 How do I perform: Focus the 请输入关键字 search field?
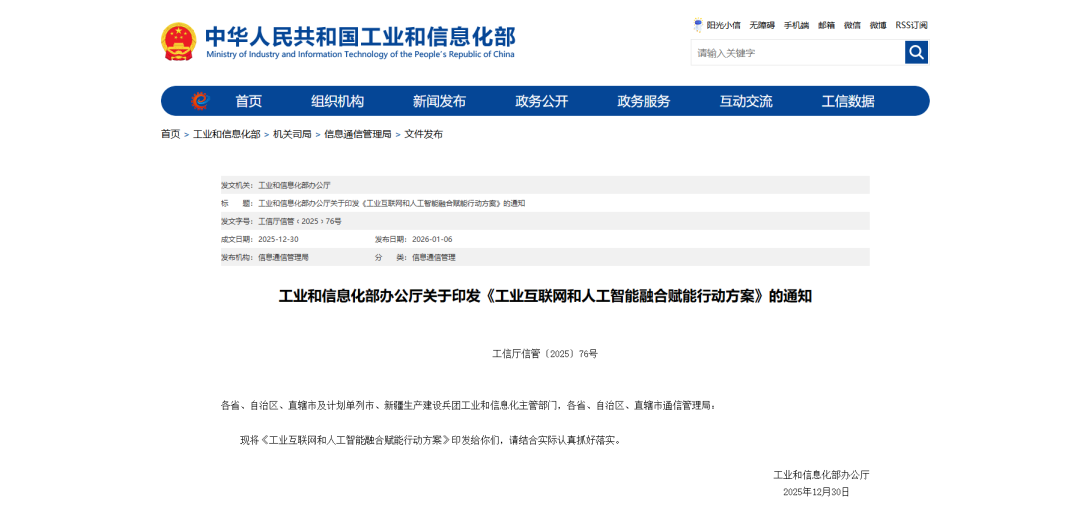click(798, 52)
